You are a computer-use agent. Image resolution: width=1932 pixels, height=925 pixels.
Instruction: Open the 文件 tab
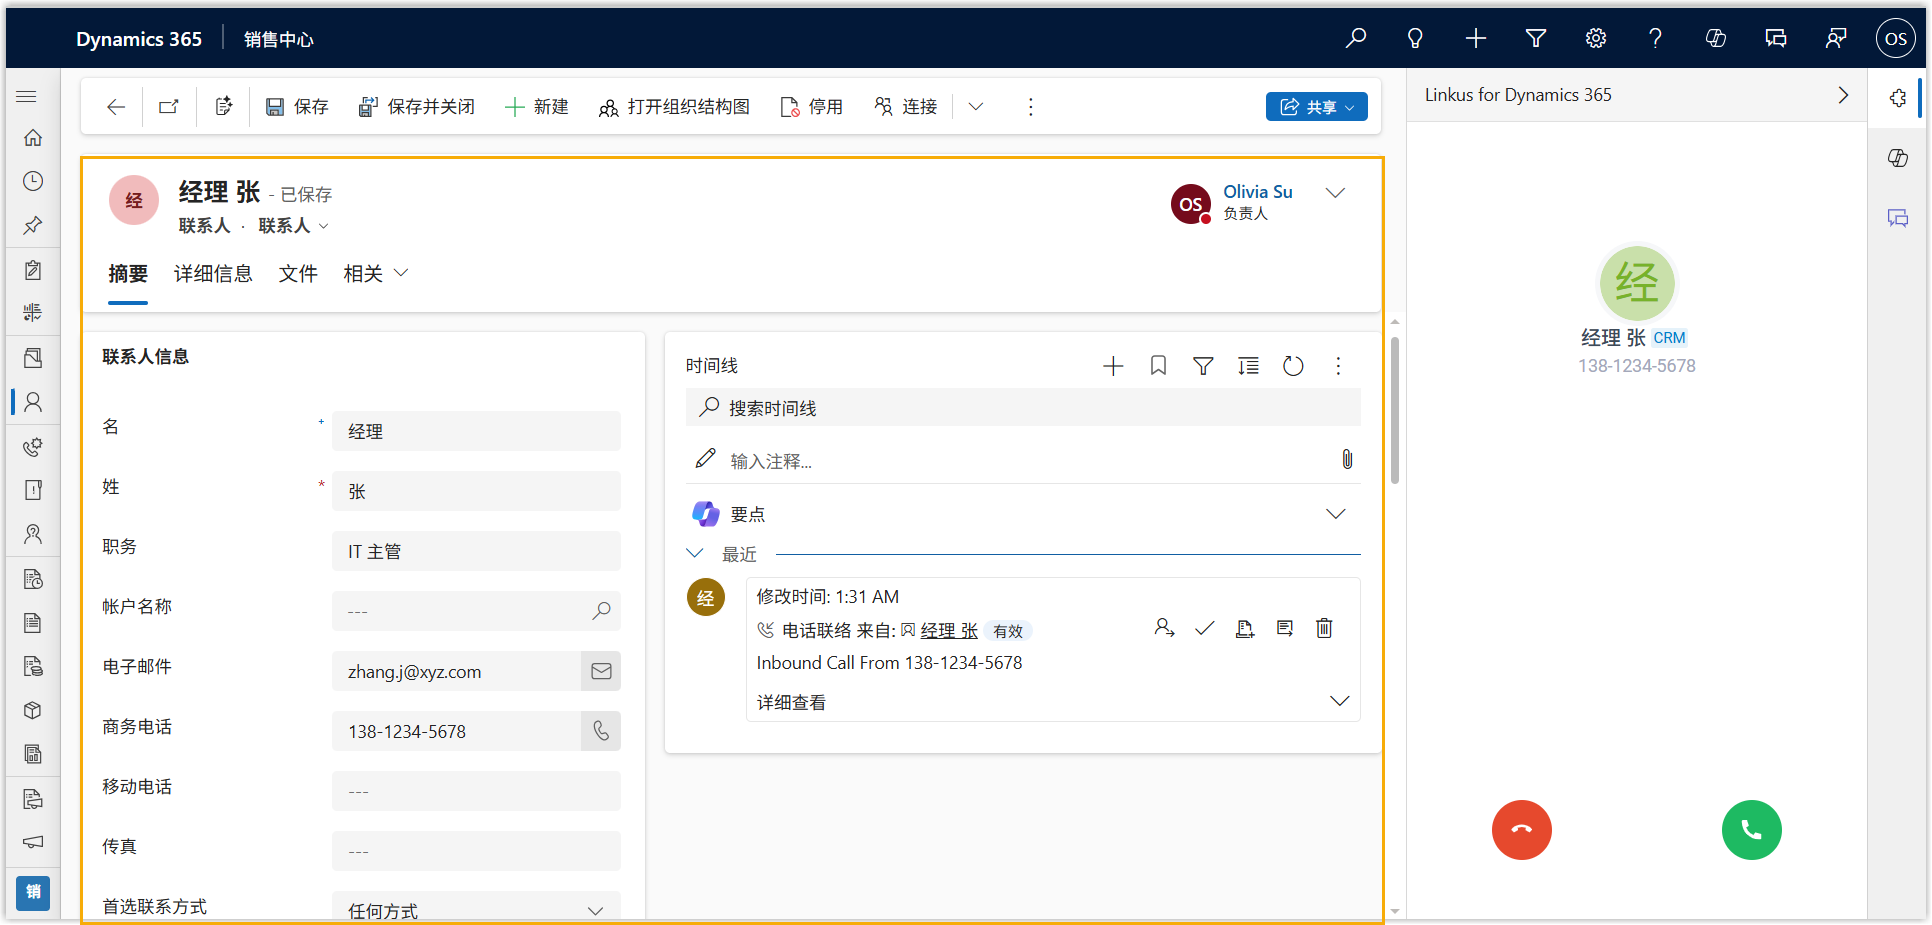point(298,274)
